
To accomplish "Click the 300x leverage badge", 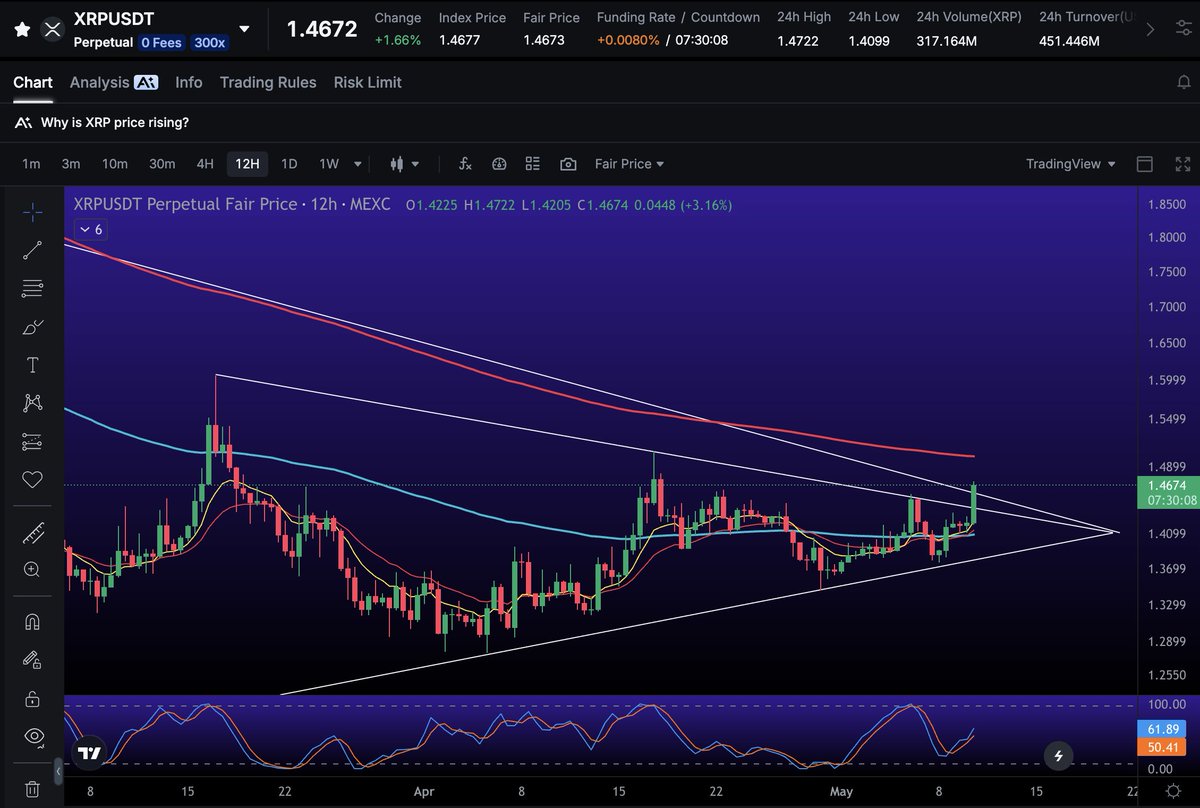I will (x=210, y=43).
